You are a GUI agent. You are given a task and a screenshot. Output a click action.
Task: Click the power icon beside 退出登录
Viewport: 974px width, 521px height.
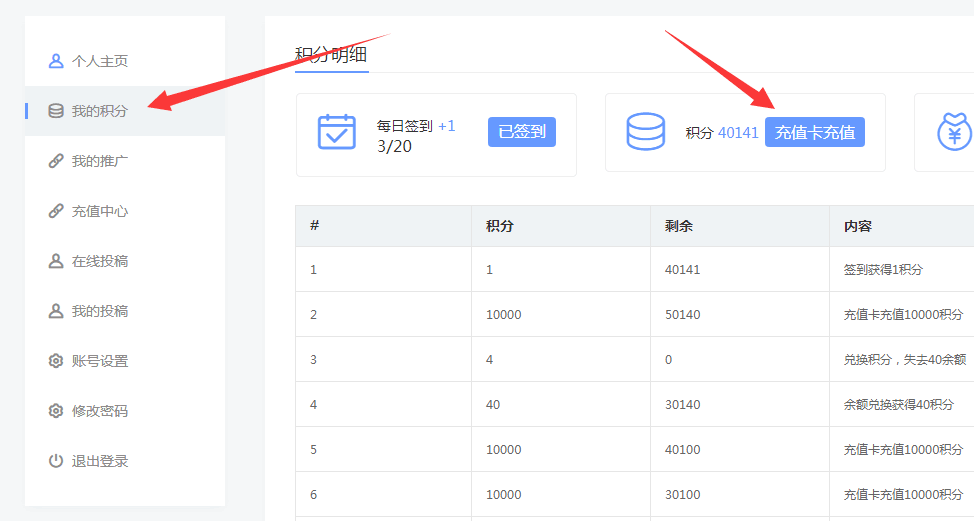click(x=56, y=461)
